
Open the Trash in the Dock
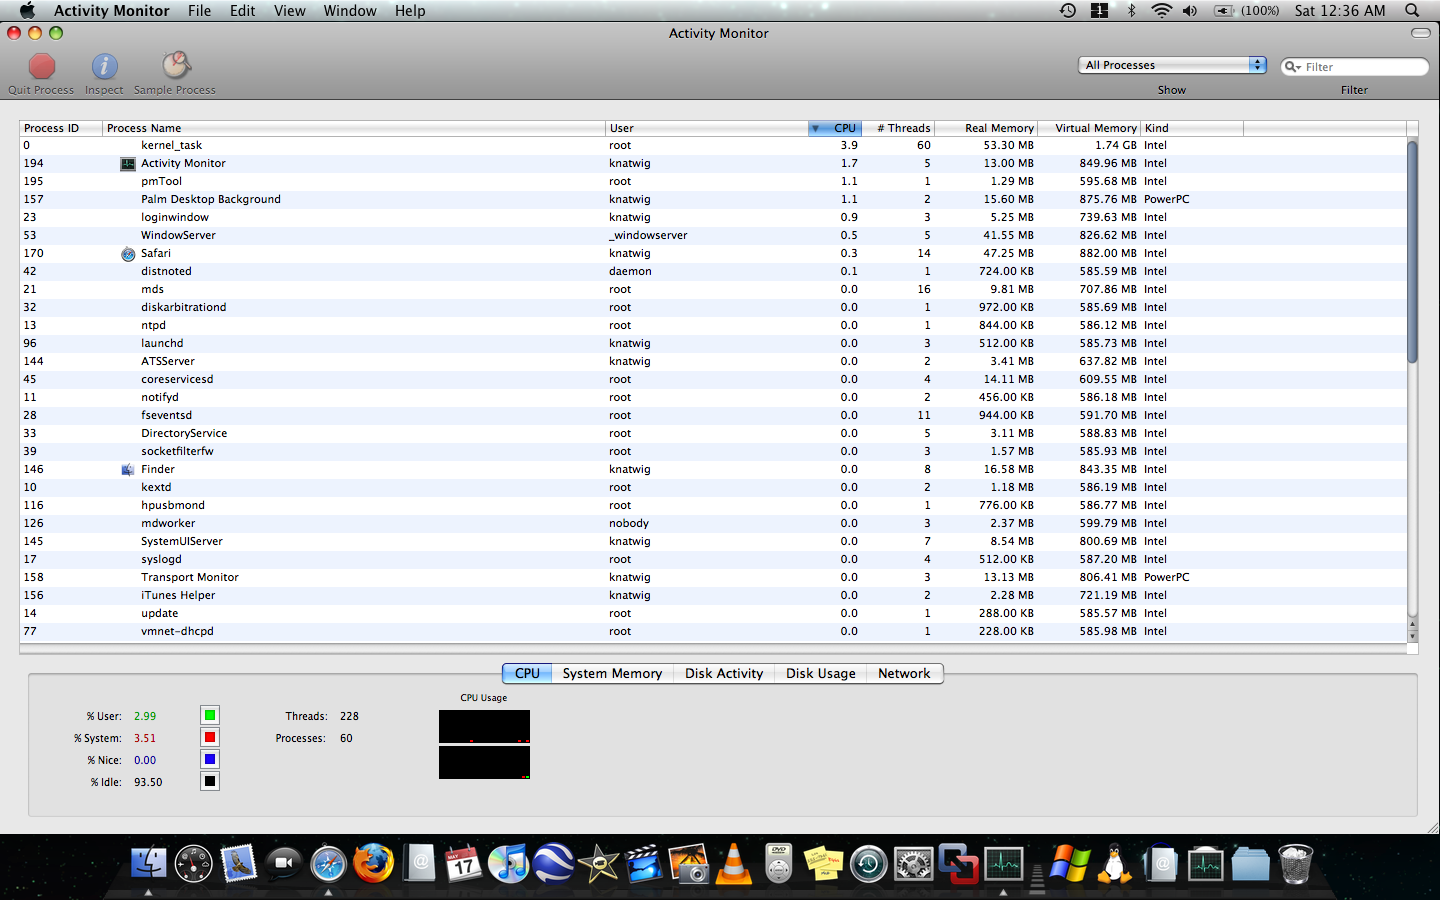[x=1295, y=863]
